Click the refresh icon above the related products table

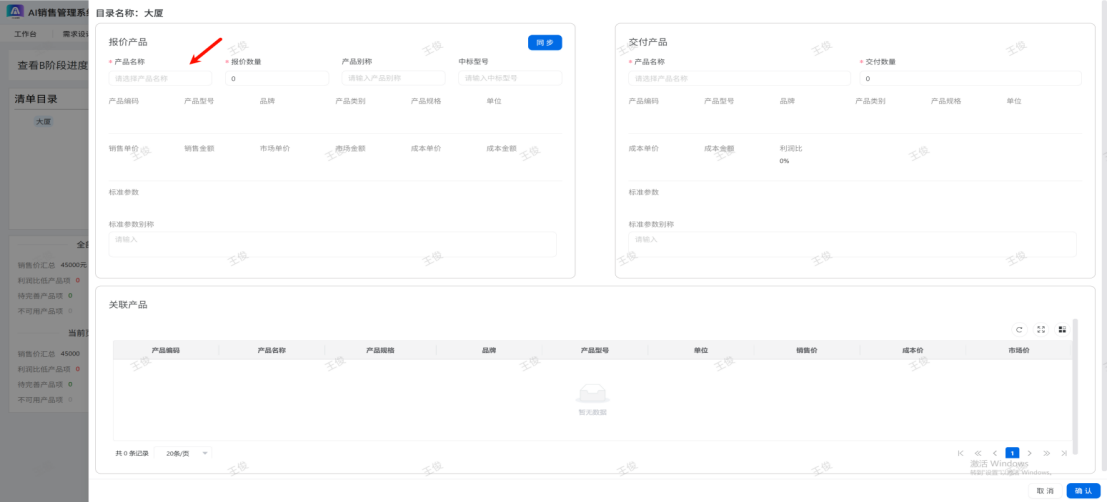coord(1019,329)
